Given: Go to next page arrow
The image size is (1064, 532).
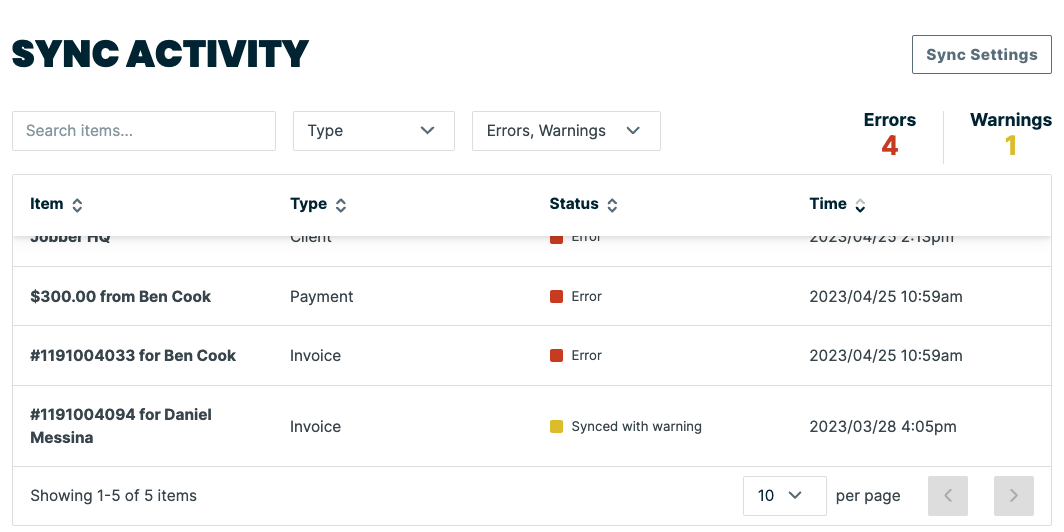Looking at the screenshot, I should tap(1013, 496).
